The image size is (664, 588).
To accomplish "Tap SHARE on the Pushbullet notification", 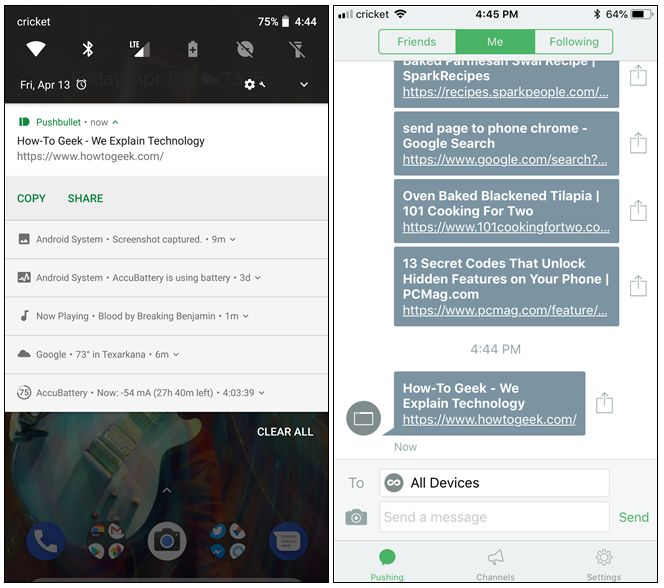I will pyautogui.click(x=86, y=199).
